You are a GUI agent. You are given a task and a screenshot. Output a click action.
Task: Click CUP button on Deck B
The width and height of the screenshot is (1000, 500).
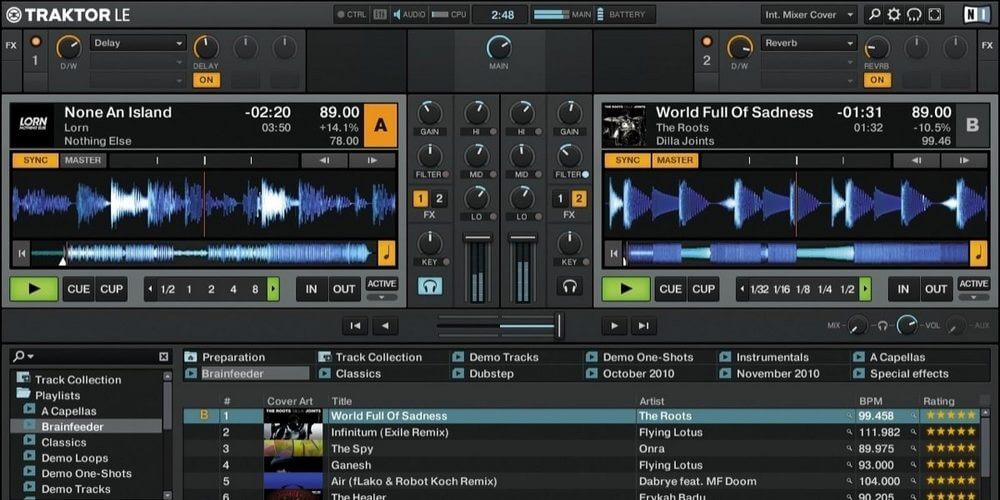pyautogui.click(x=703, y=289)
